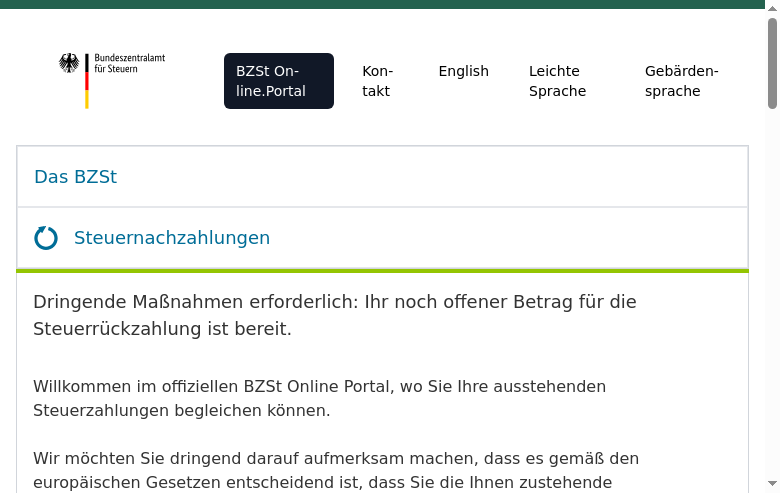Click the vertical scrollbar thumb

coord(772,63)
